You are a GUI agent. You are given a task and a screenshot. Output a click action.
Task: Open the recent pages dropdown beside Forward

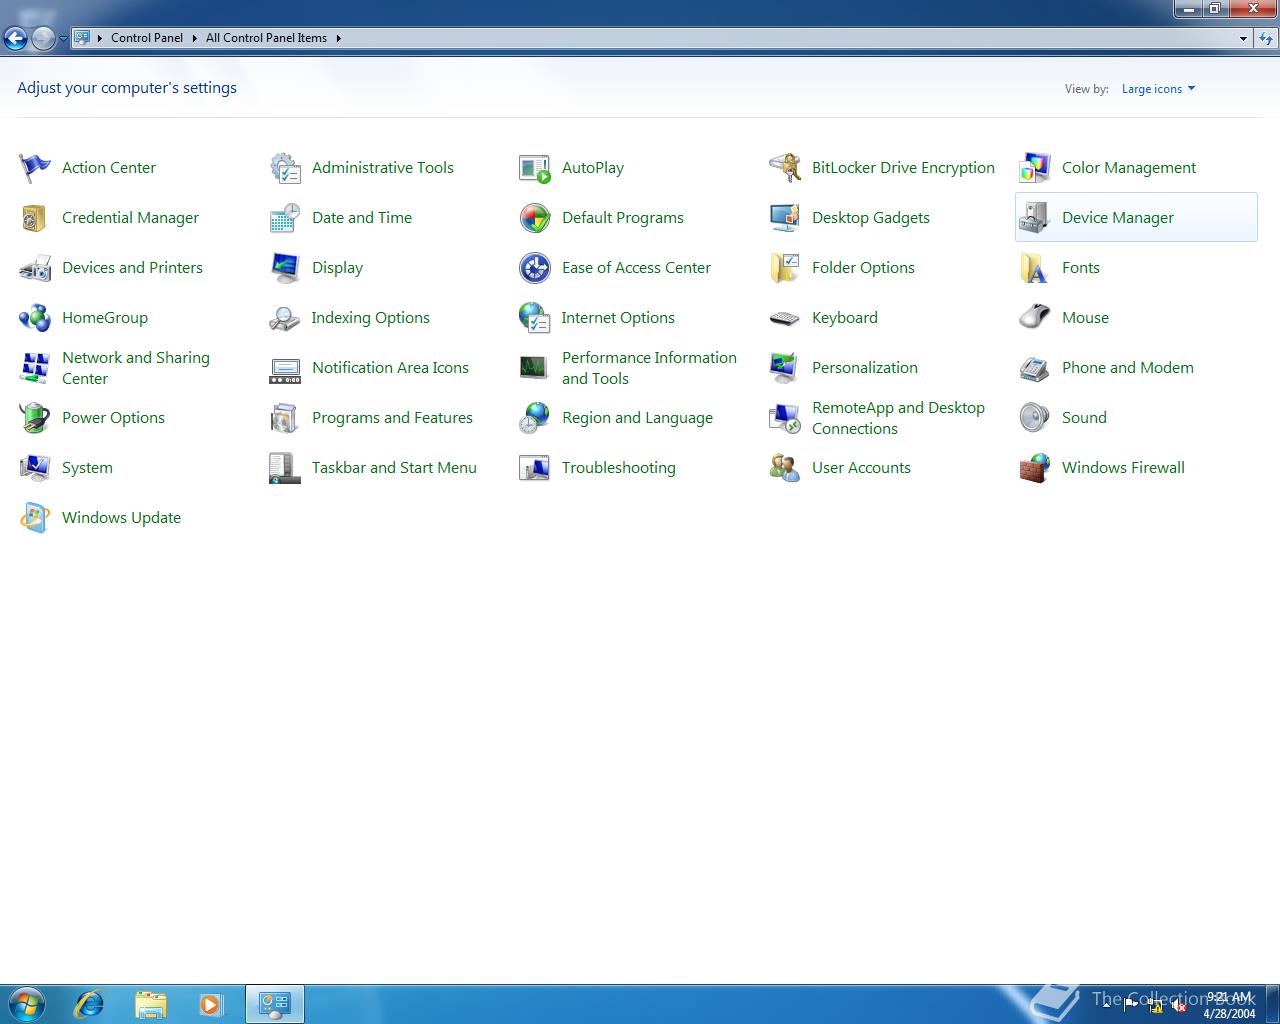coord(63,39)
